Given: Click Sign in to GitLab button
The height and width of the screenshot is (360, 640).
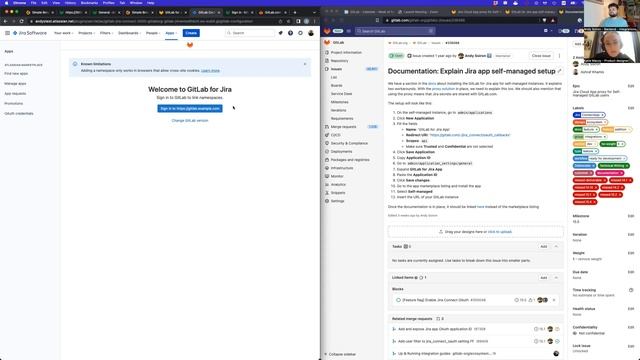Looking at the screenshot, I should tap(190, 109).
